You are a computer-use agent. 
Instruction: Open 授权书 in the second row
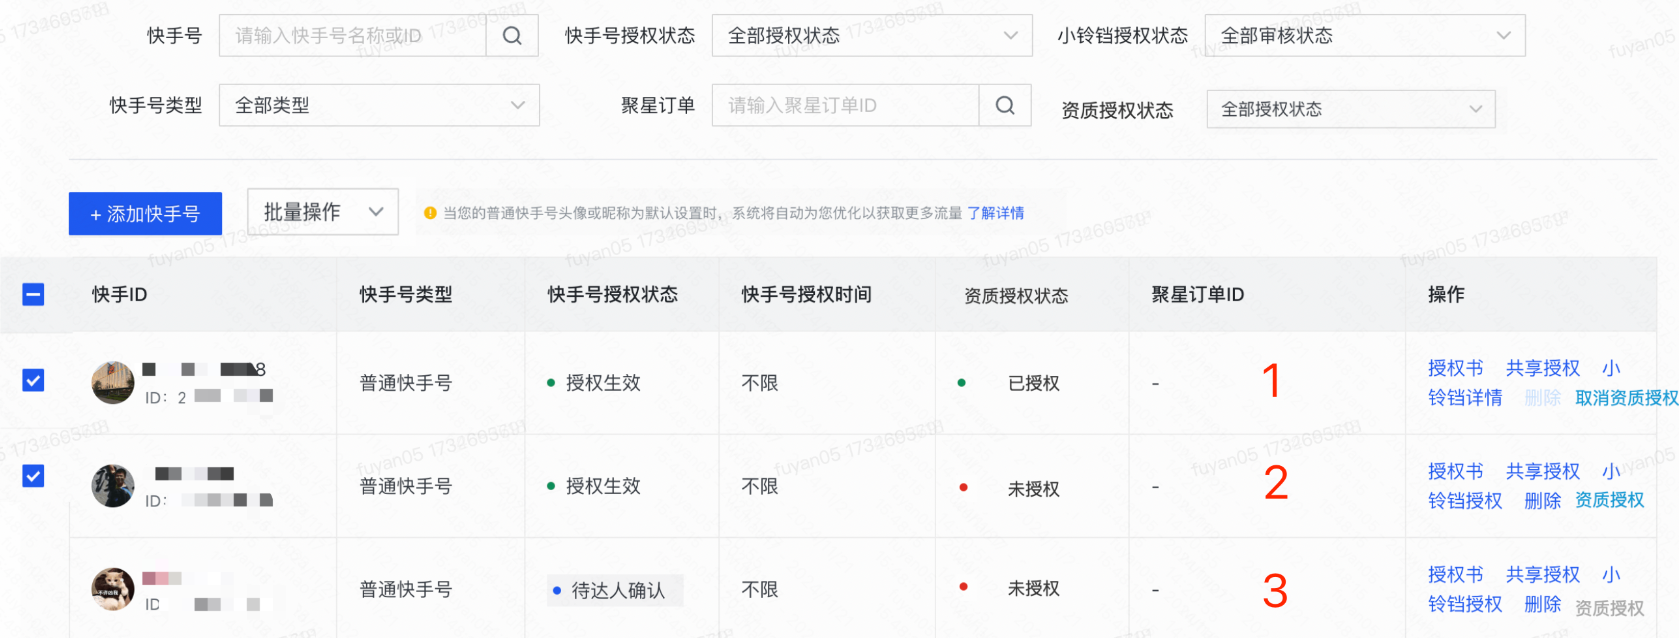coord(1456,471)
